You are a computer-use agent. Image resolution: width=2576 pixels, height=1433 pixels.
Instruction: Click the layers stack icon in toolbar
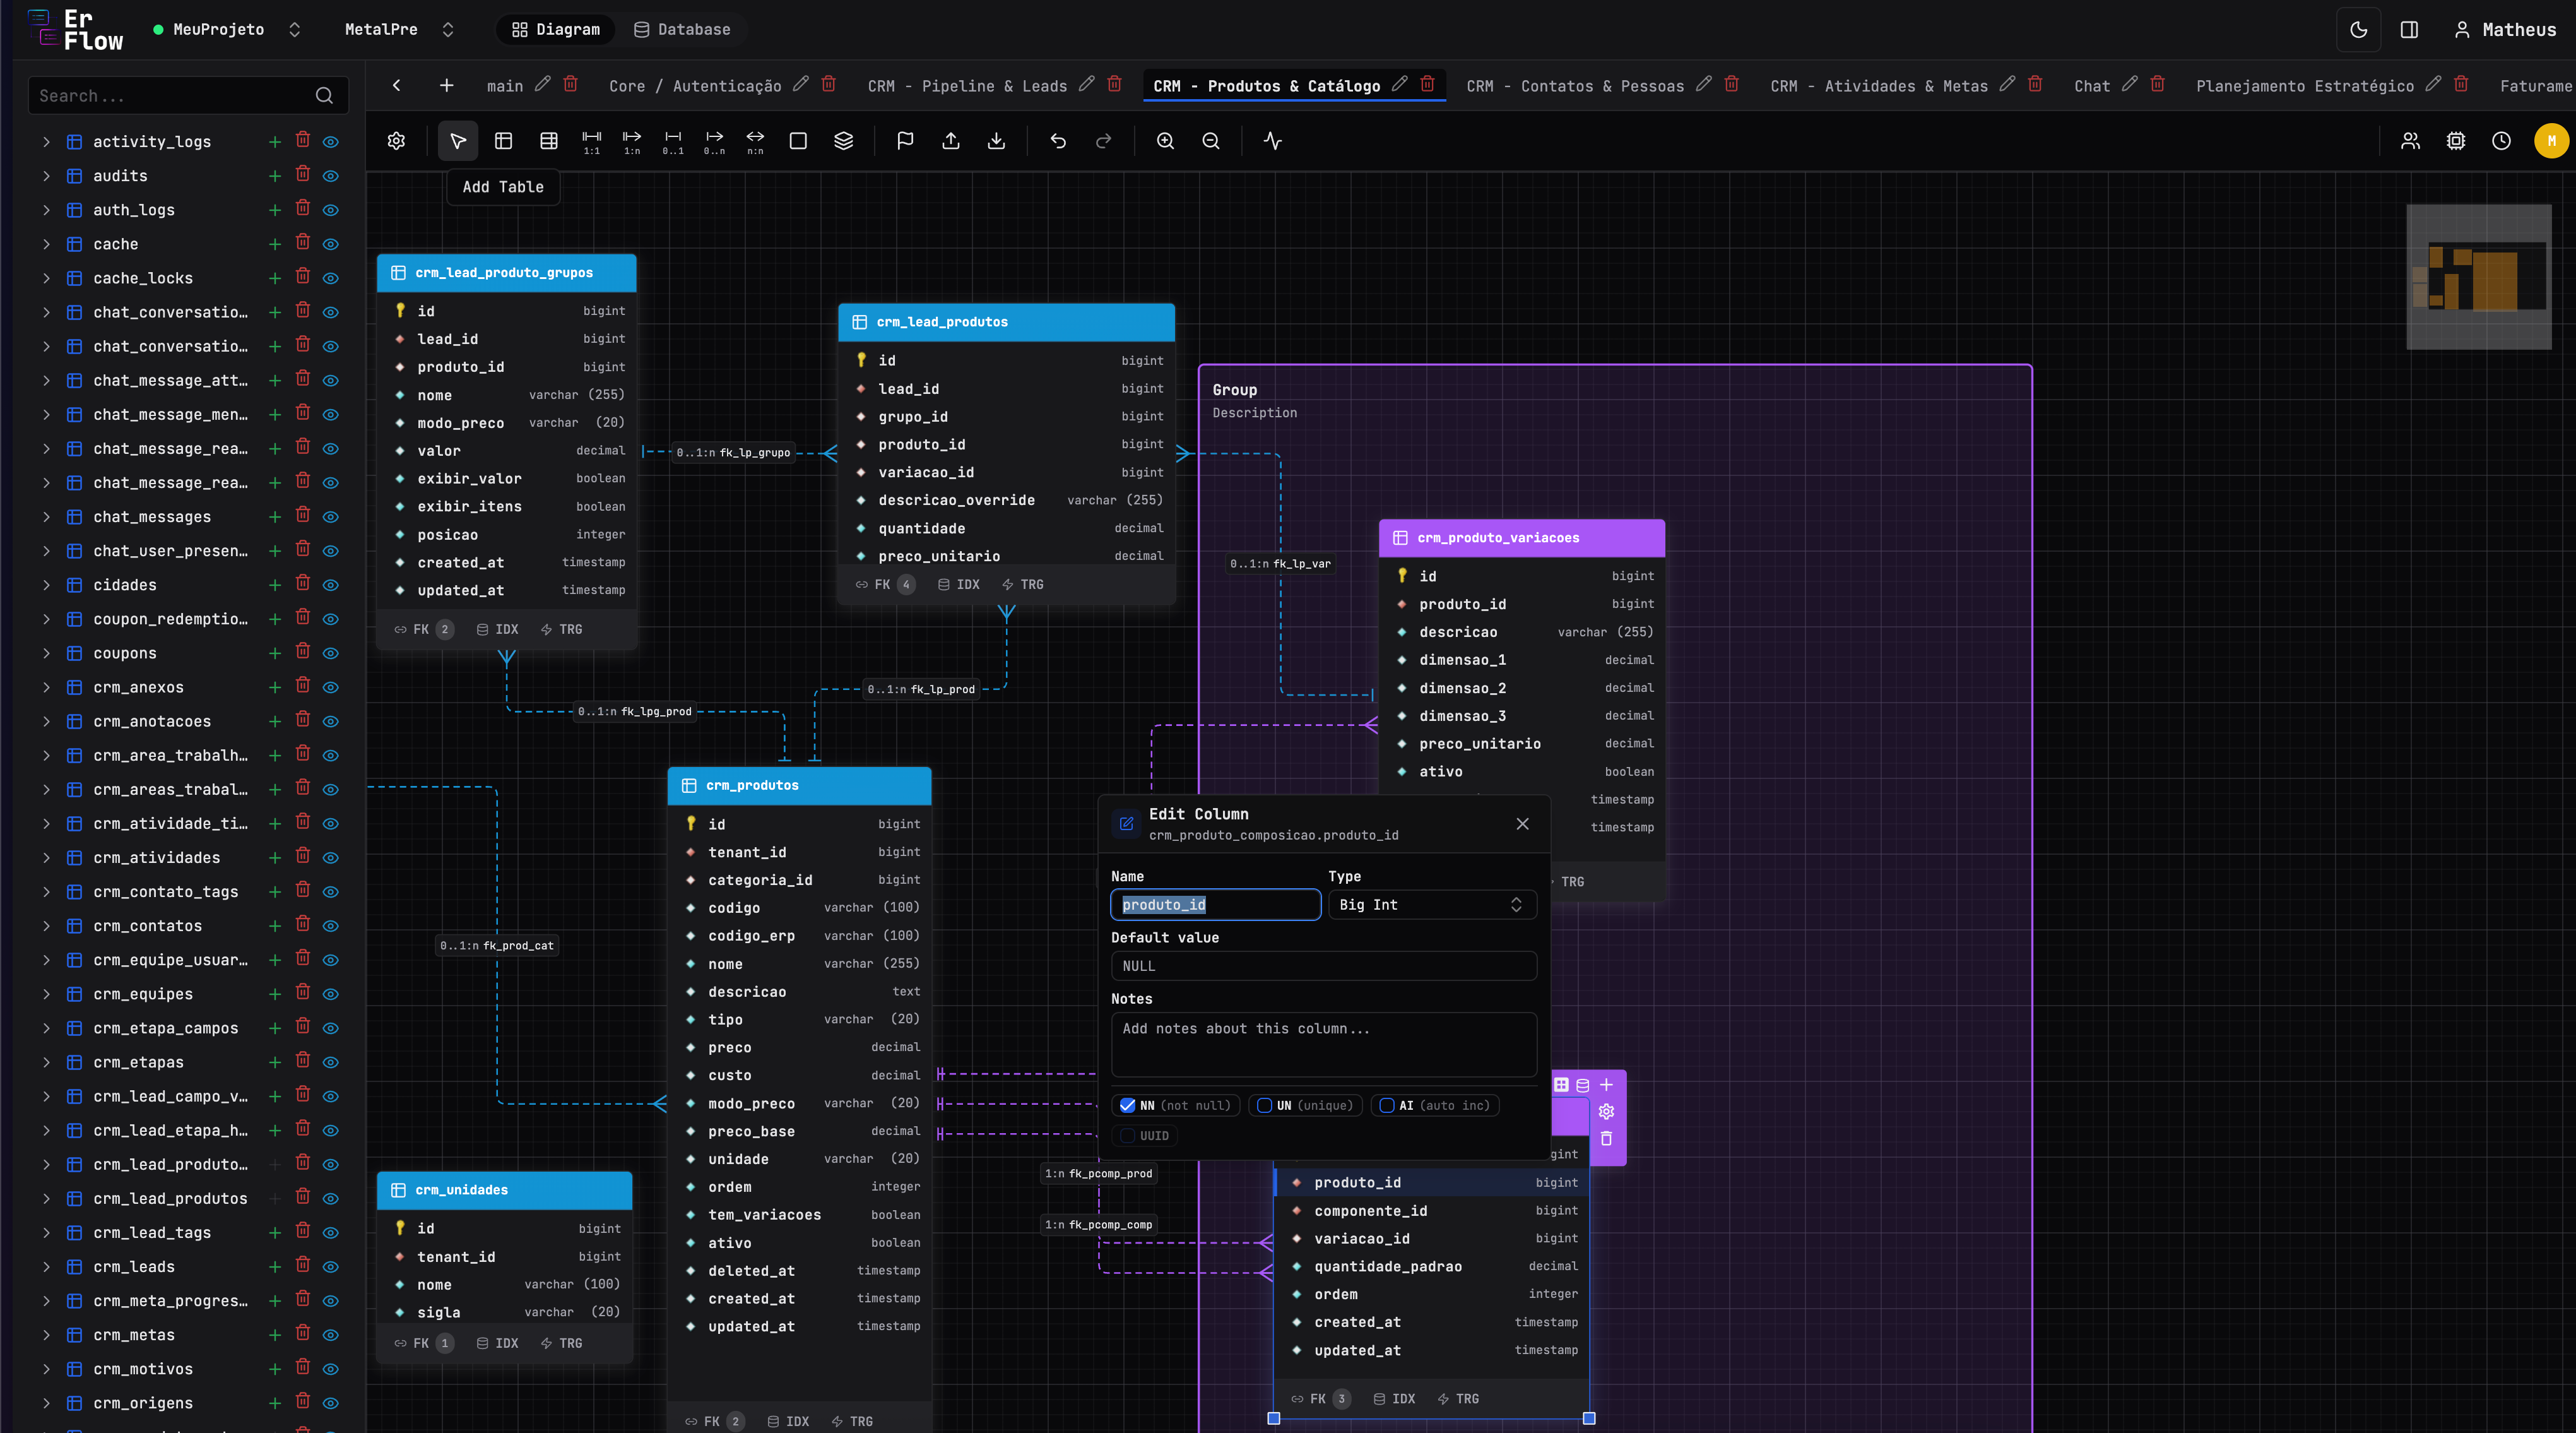(x=843, y=141)
